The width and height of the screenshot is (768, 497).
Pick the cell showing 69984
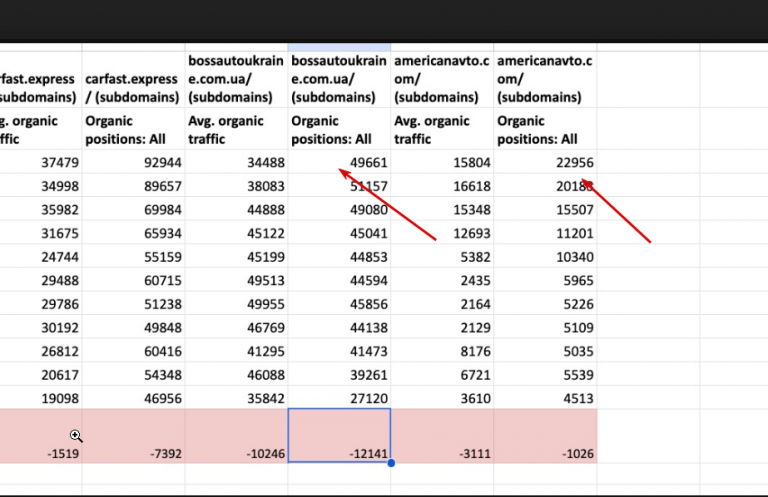tap(134, 209)
